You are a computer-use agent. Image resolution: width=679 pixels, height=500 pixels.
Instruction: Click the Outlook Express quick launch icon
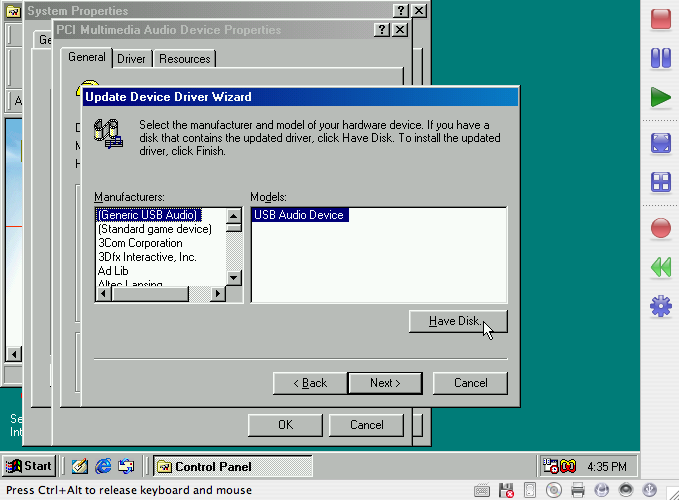(126, 466)
